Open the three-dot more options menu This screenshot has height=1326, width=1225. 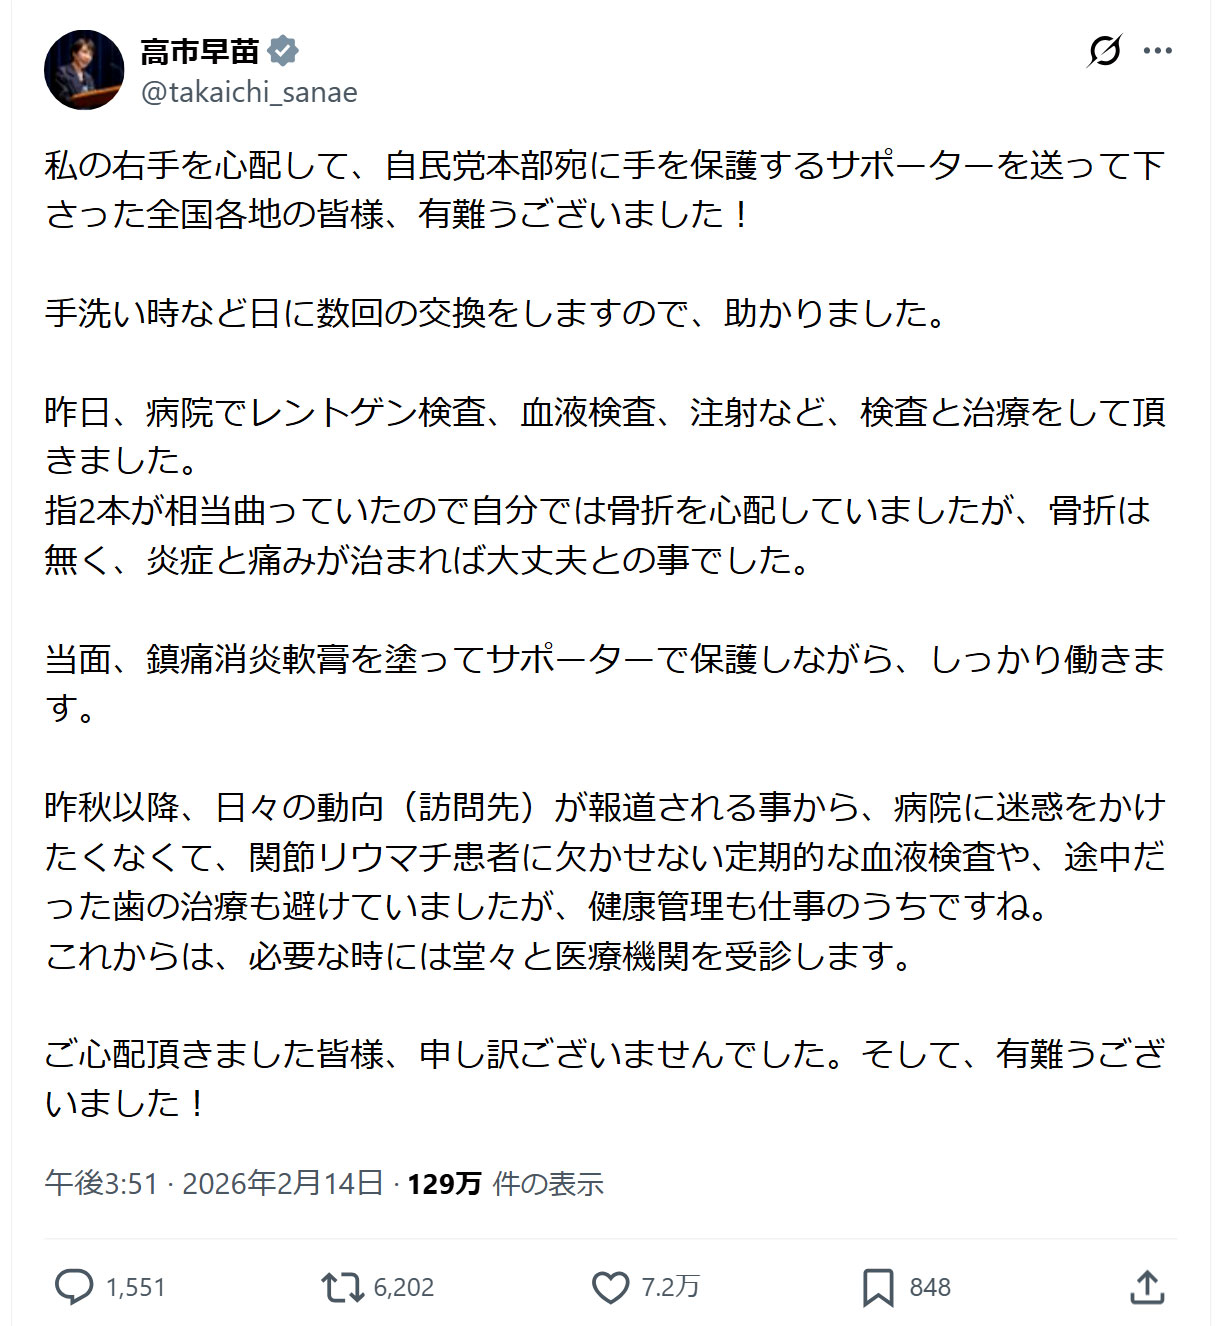1157,50
